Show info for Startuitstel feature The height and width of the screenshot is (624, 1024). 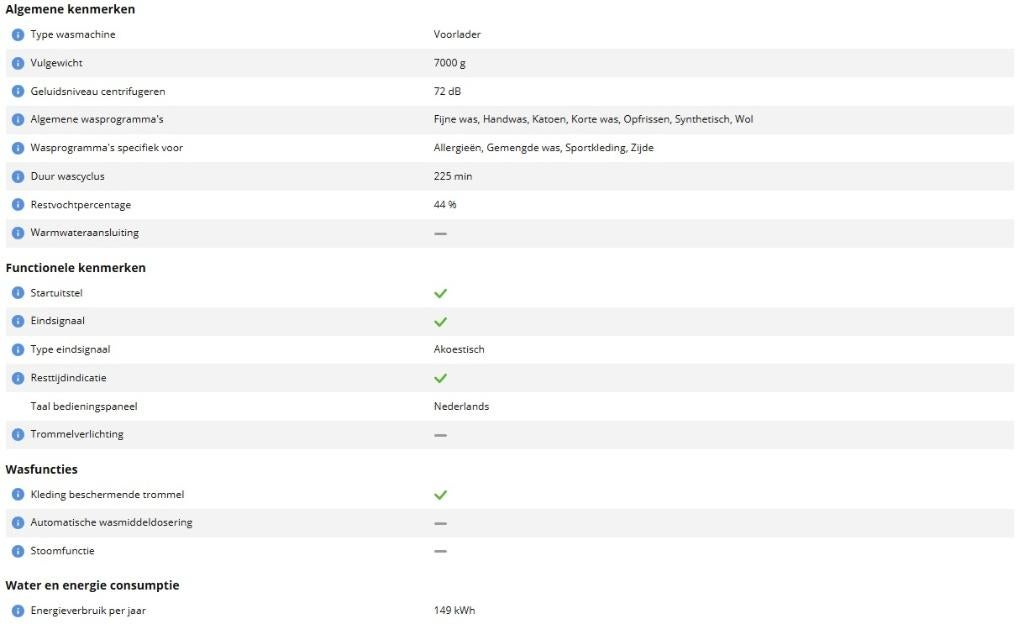coord(18,293)
